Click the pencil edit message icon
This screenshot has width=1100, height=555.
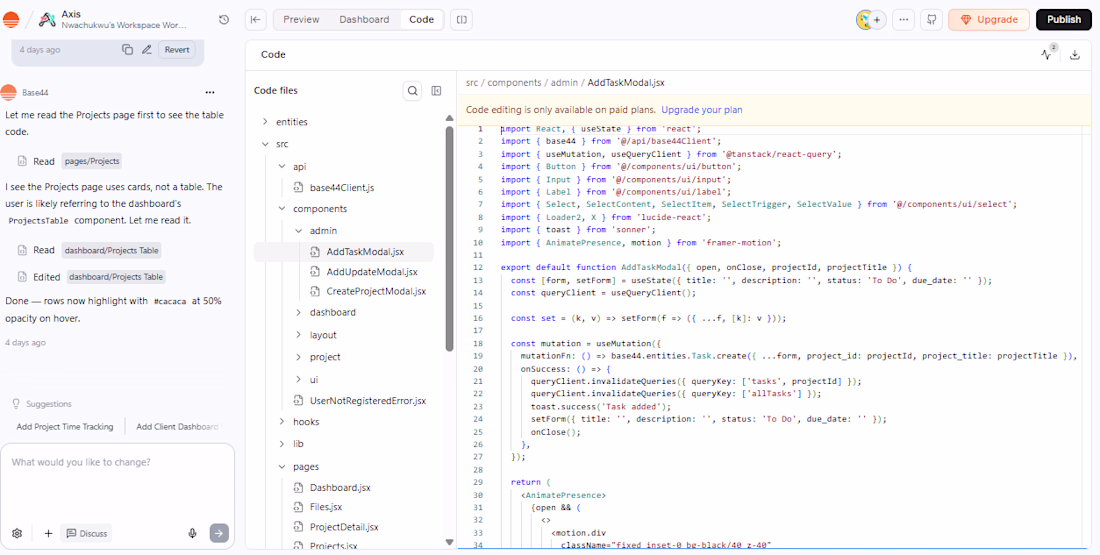(147, 50)
